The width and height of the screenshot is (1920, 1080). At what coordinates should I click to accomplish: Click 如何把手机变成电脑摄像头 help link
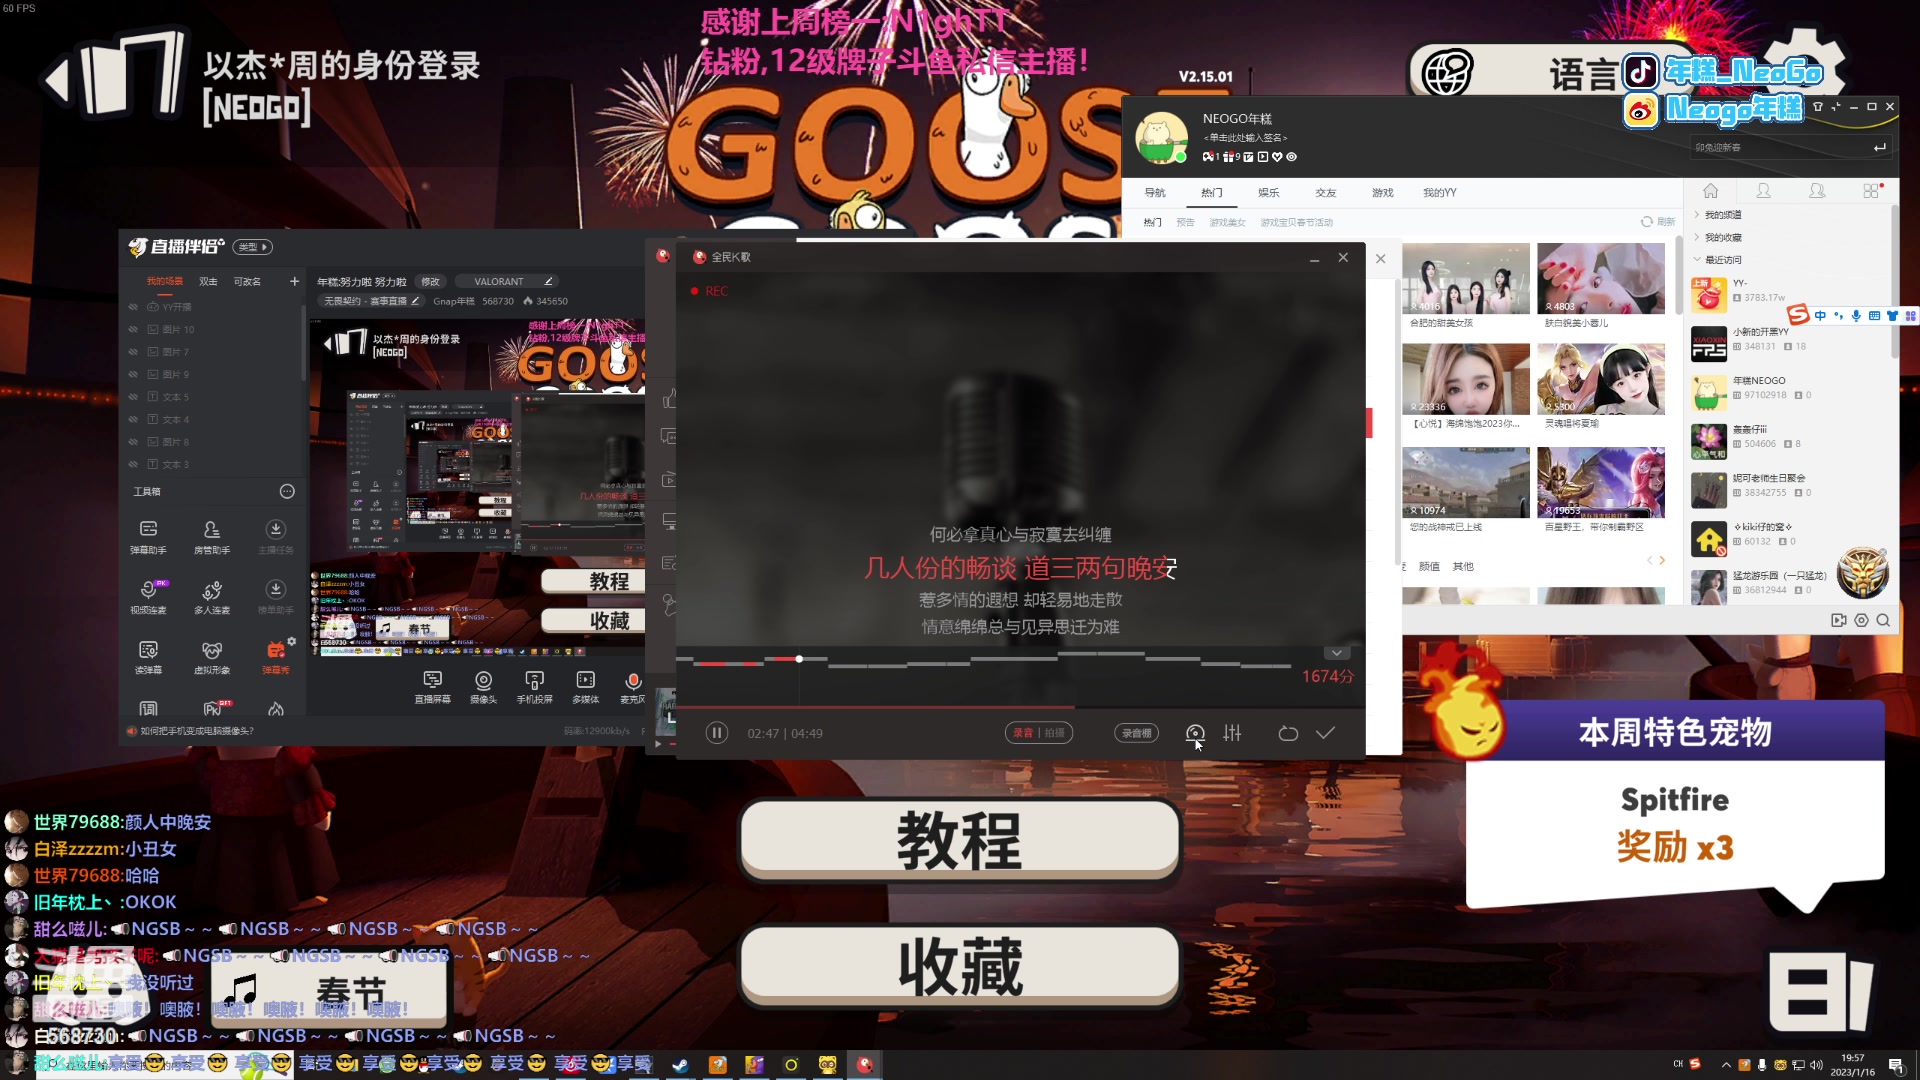point(197,731)
